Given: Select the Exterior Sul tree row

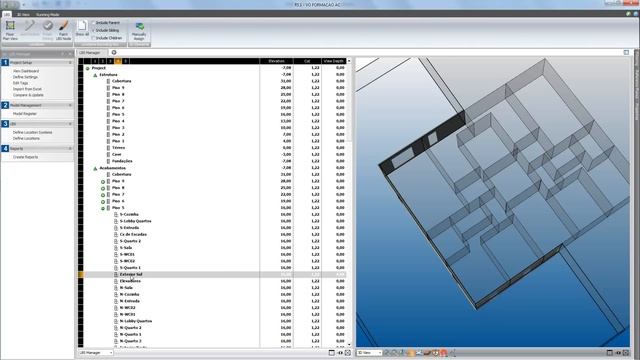Looking at the screenshot, I should tap(215, 275).
